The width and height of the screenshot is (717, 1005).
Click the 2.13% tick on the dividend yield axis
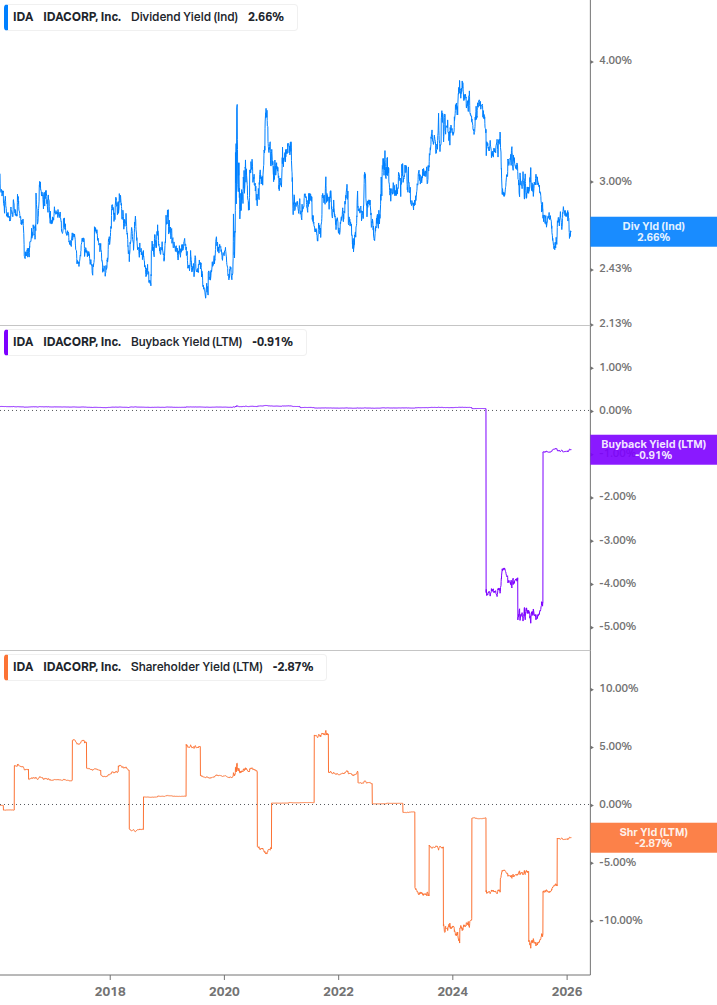(x=615, y=324)
